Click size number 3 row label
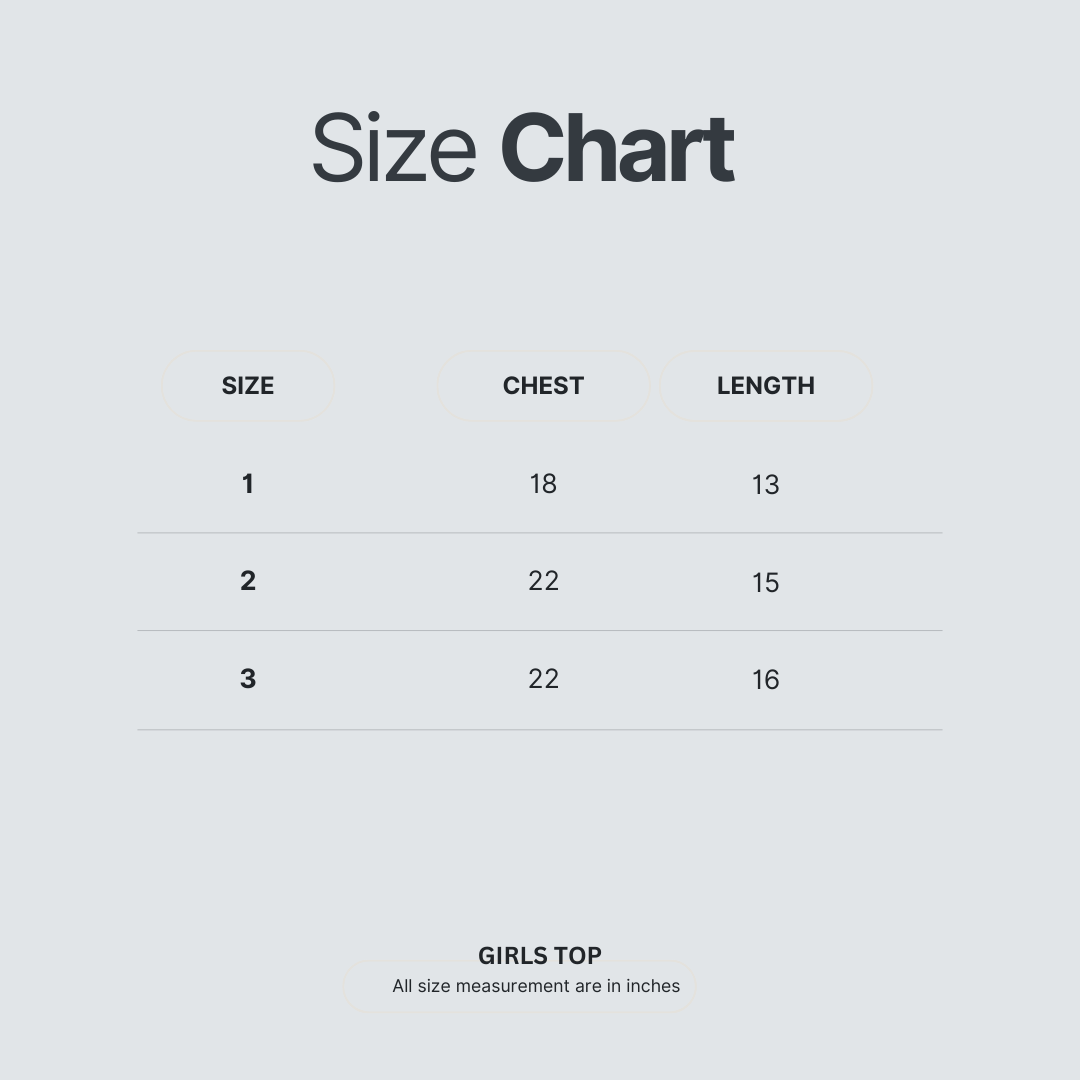1080x1080 pixels. pos(248,679)
